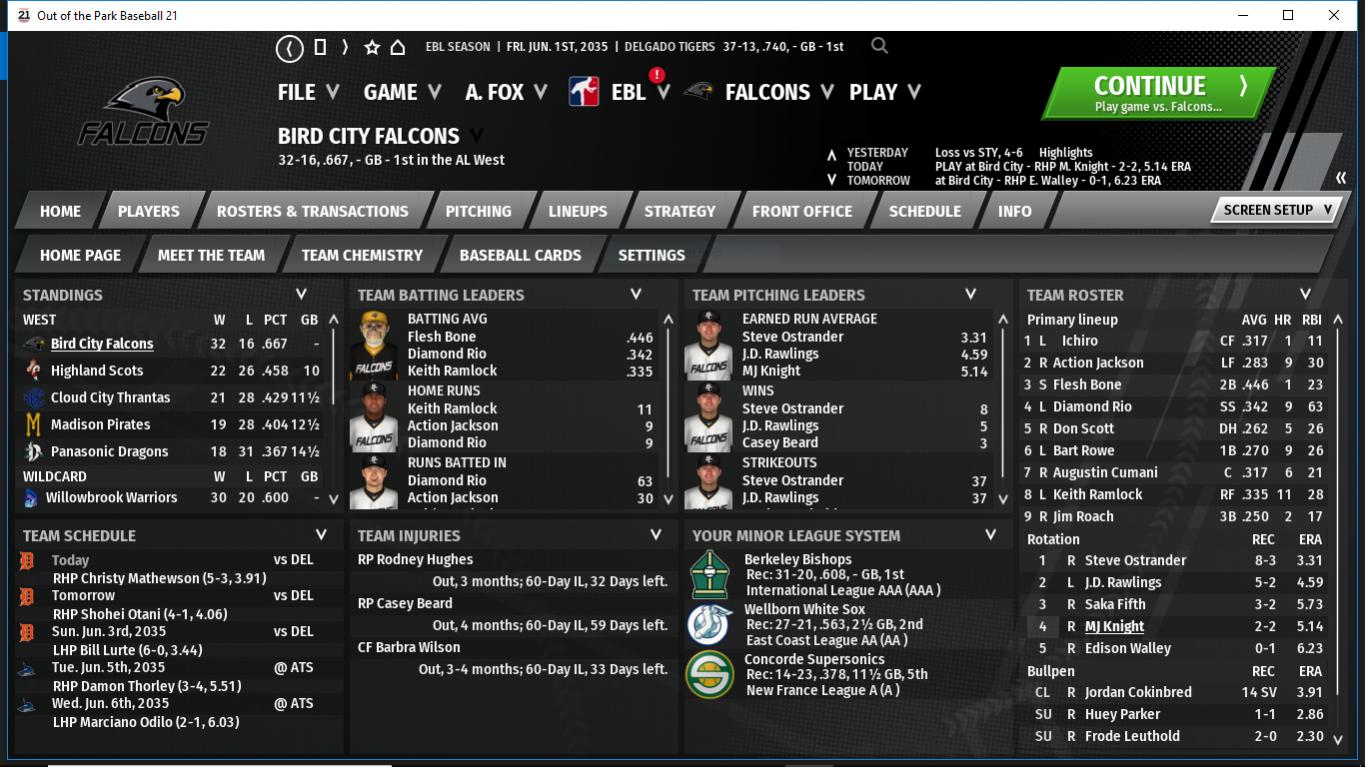Open the Screen Setup dropdown
Image resolution: width=1365 pixels, height=767 pixels.
(1277, 210)
